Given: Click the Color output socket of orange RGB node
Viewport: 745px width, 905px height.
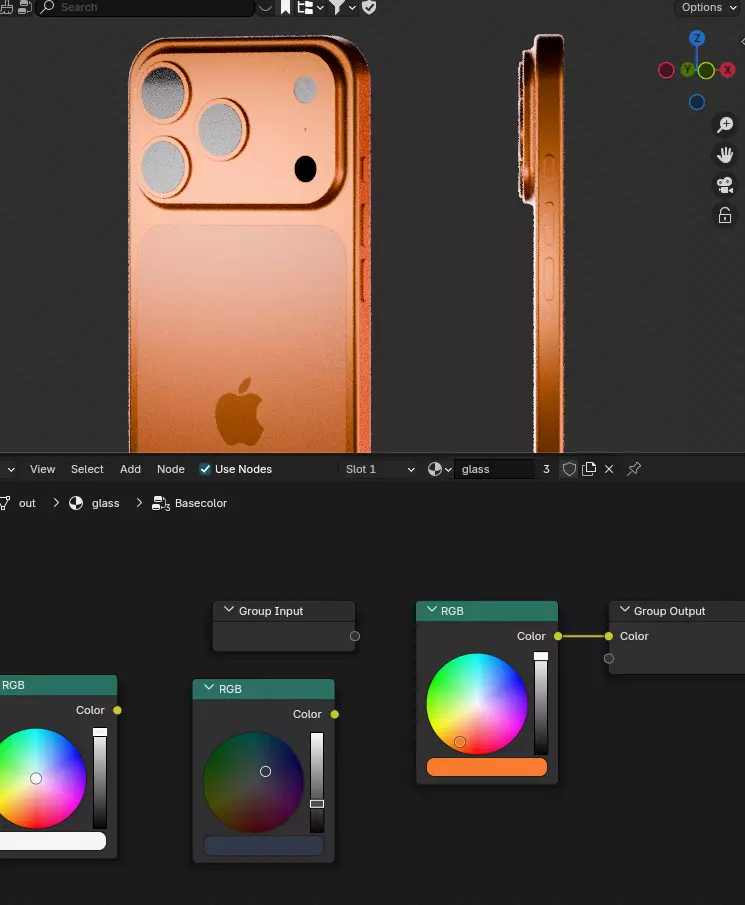Looking at the screenshot, I should 557,636.
